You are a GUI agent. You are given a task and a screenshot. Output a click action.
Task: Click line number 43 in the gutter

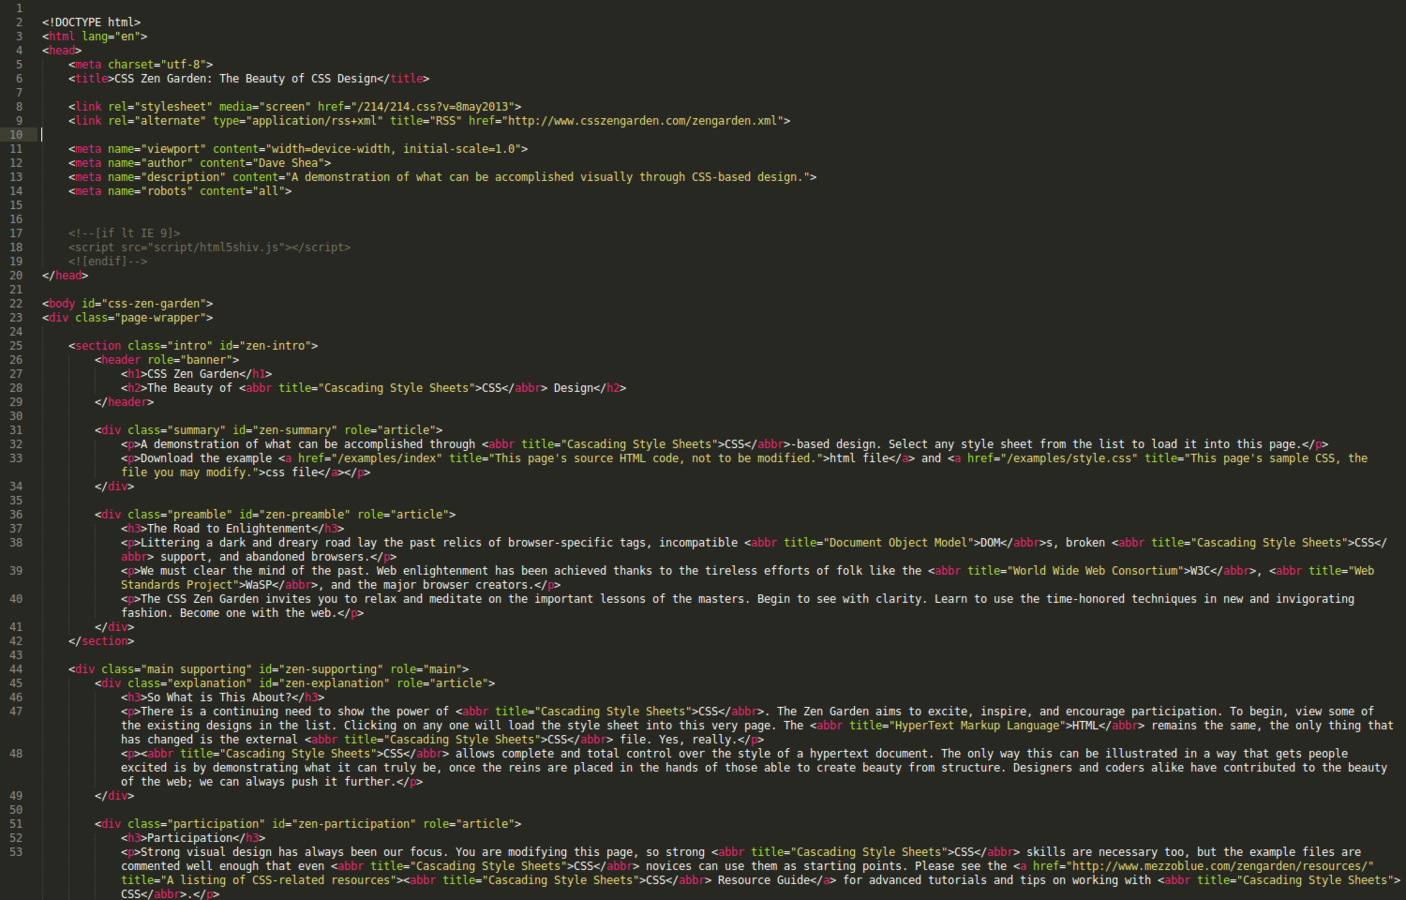pos(16,654)
